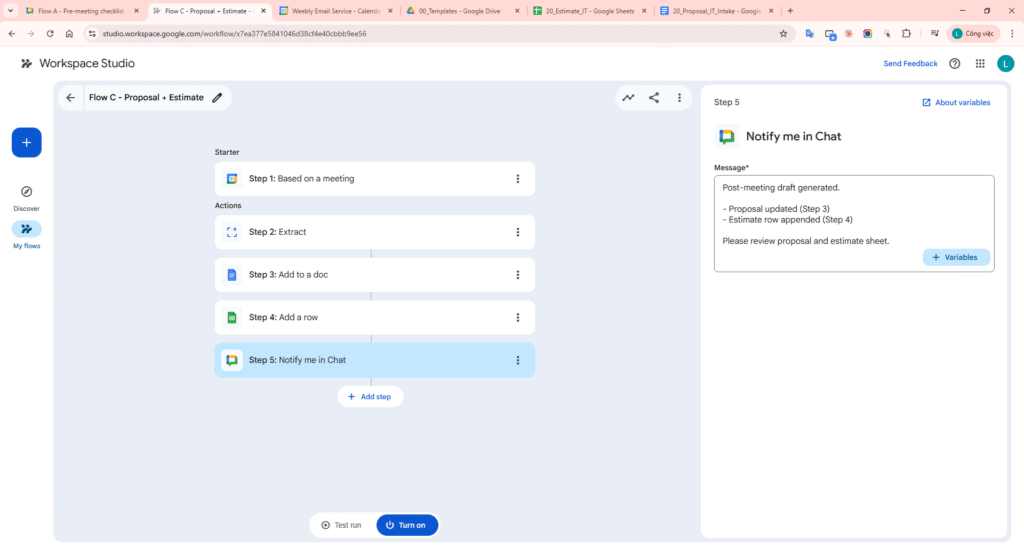The height and width of the screenshot is (555, 1024).
Task: Click the Add step button
Action: tap(370, 397)
